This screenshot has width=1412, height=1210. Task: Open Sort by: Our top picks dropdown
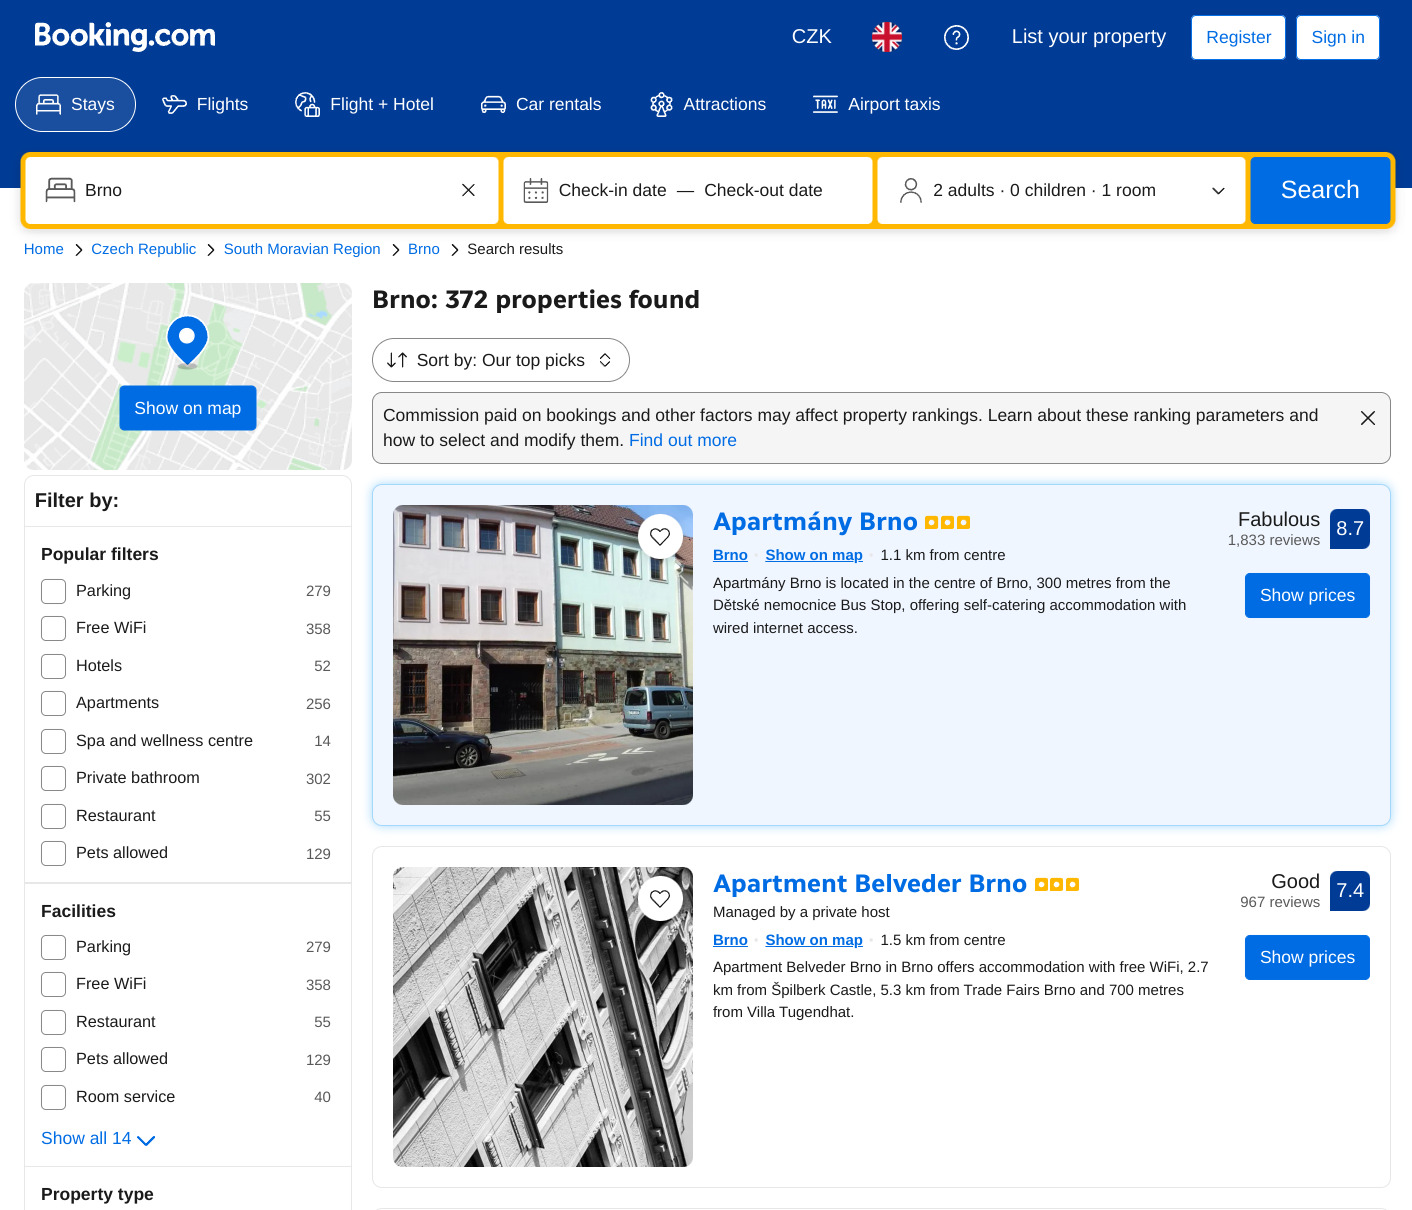(501, 360)
